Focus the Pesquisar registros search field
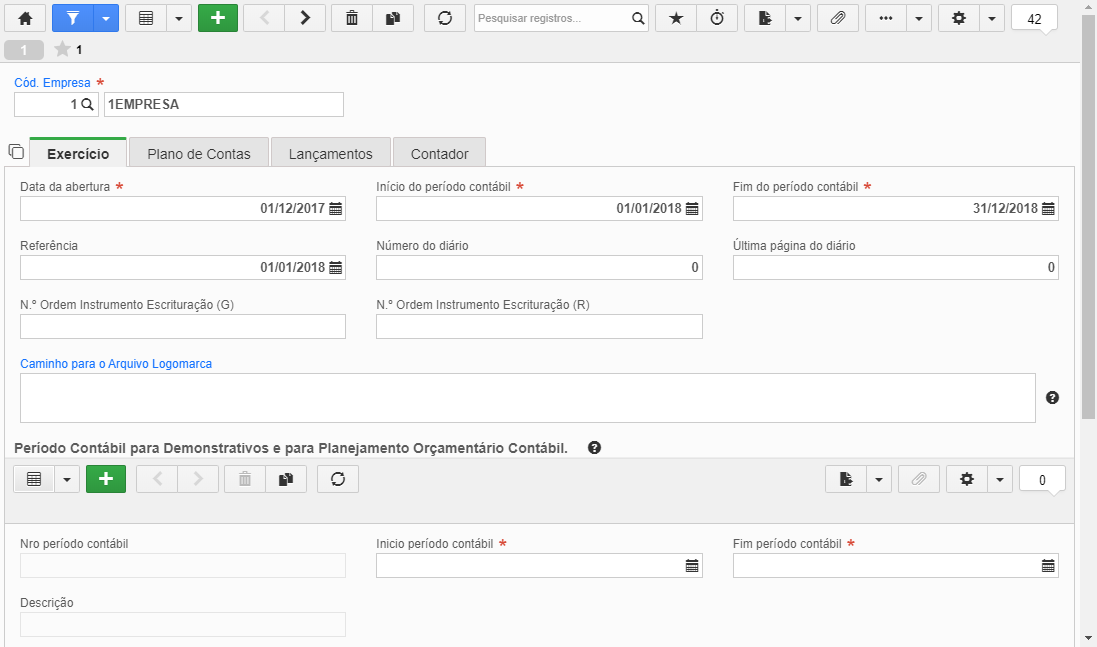The image size is (1097, 647). coord(553,18)
